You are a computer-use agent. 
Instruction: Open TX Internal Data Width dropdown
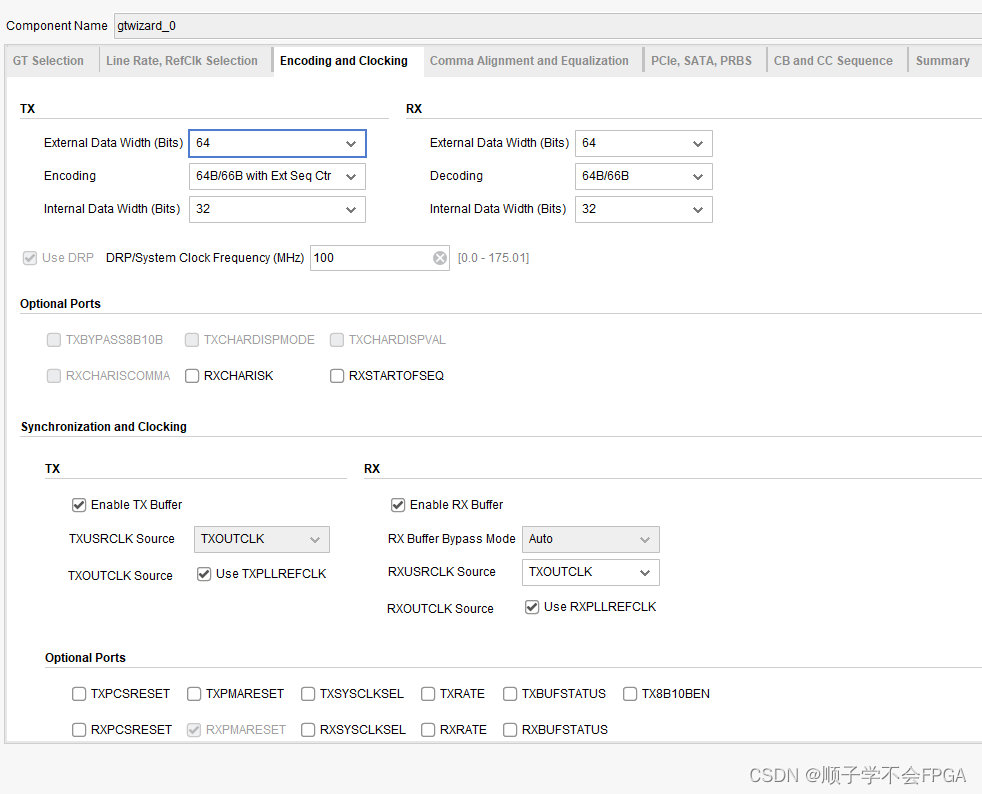(x=277, y=209)
